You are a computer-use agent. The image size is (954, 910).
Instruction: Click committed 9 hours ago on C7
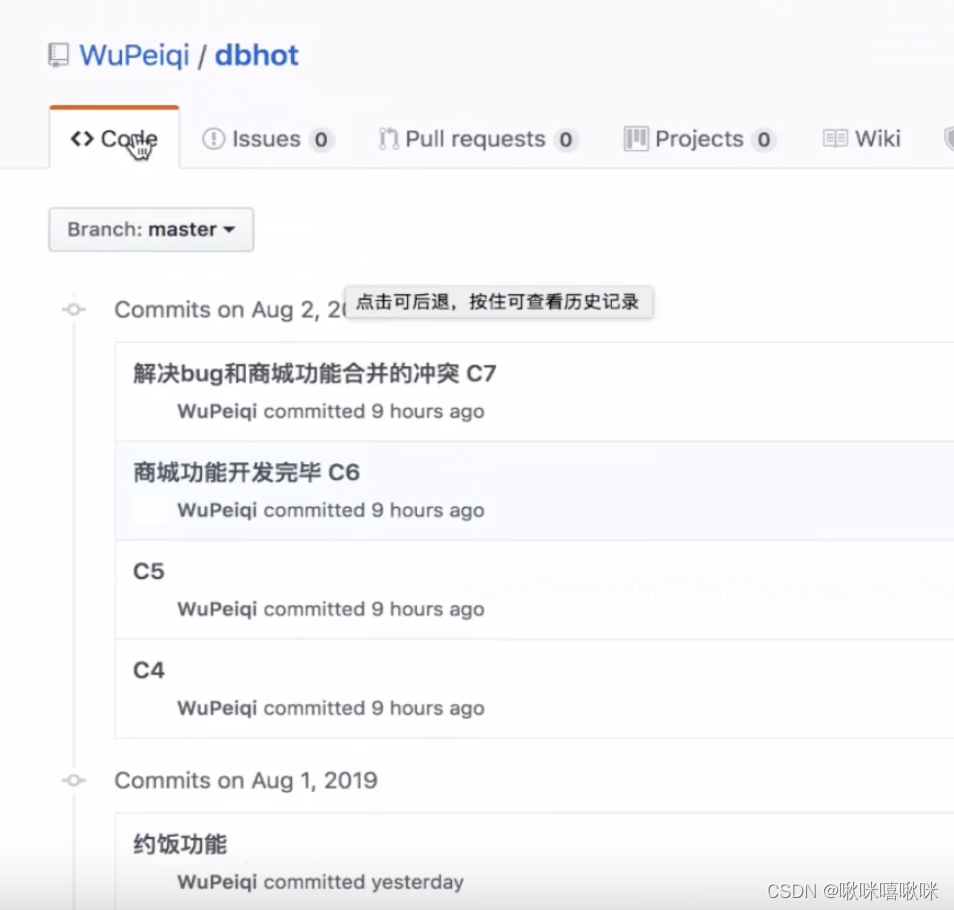pyautogui.click(x=374, y=412)
